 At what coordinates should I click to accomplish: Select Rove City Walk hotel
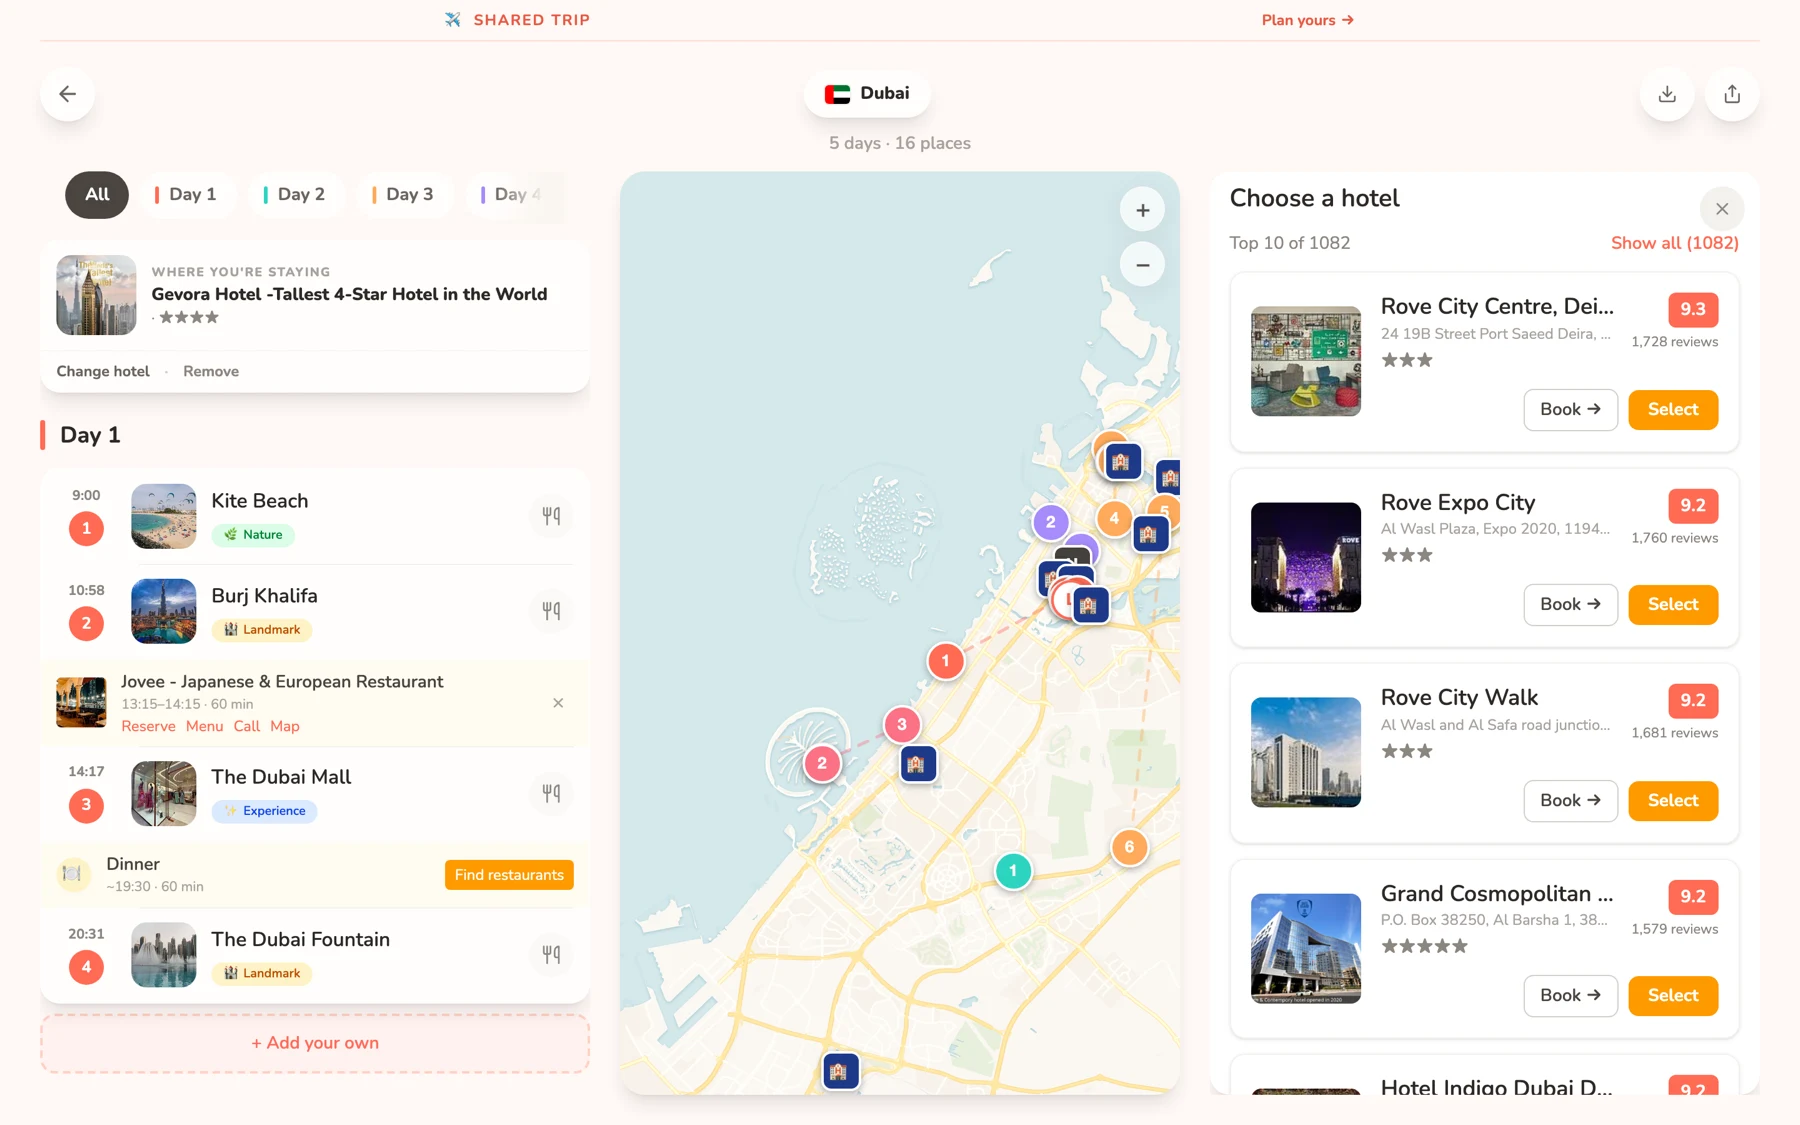(x=1673, y=800)
